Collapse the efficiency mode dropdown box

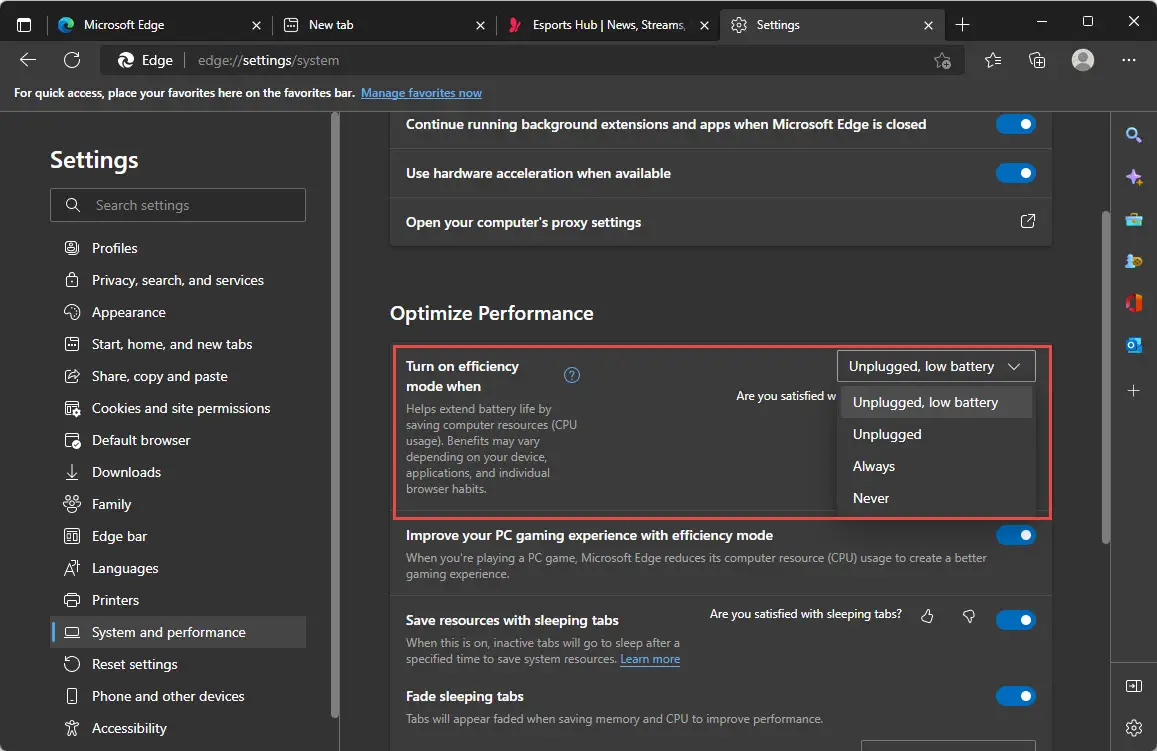936,367
